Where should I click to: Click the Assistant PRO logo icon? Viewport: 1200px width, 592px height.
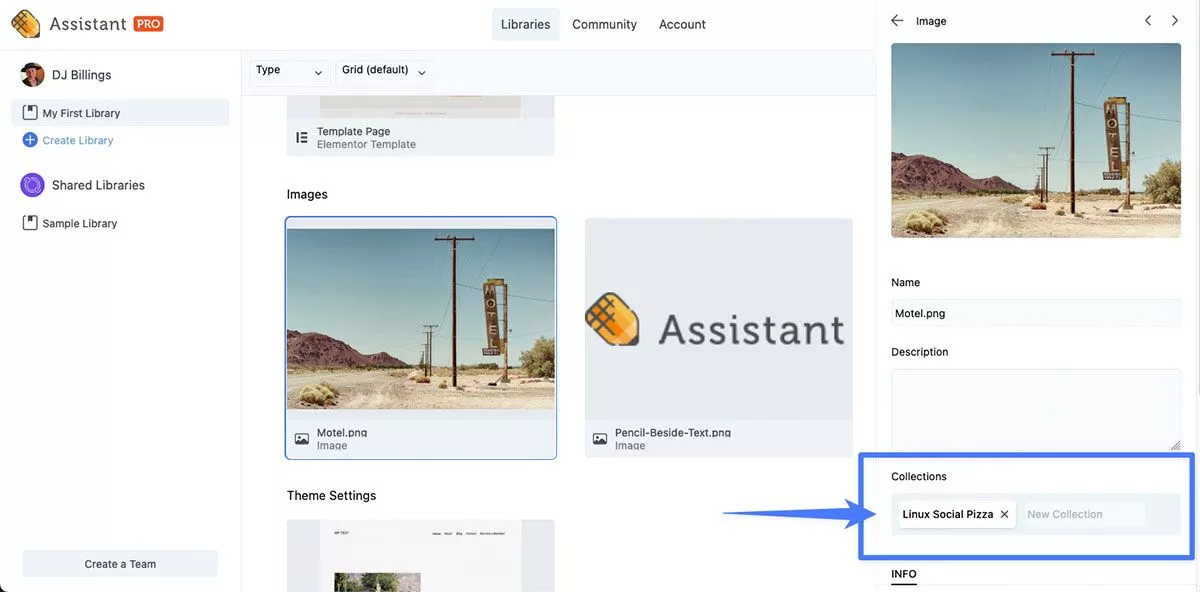pos(25,23)
